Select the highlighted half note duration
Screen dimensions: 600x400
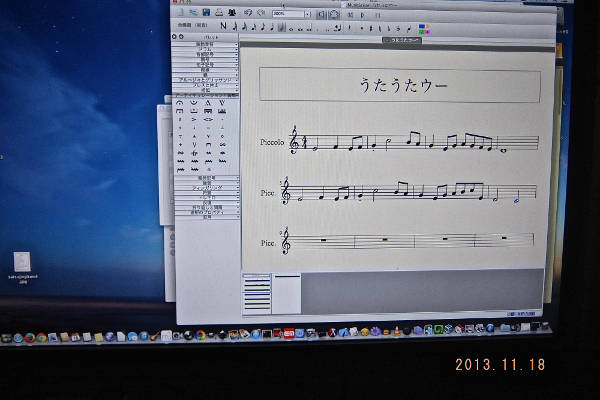pyautogui.click(x=282, y=27)
